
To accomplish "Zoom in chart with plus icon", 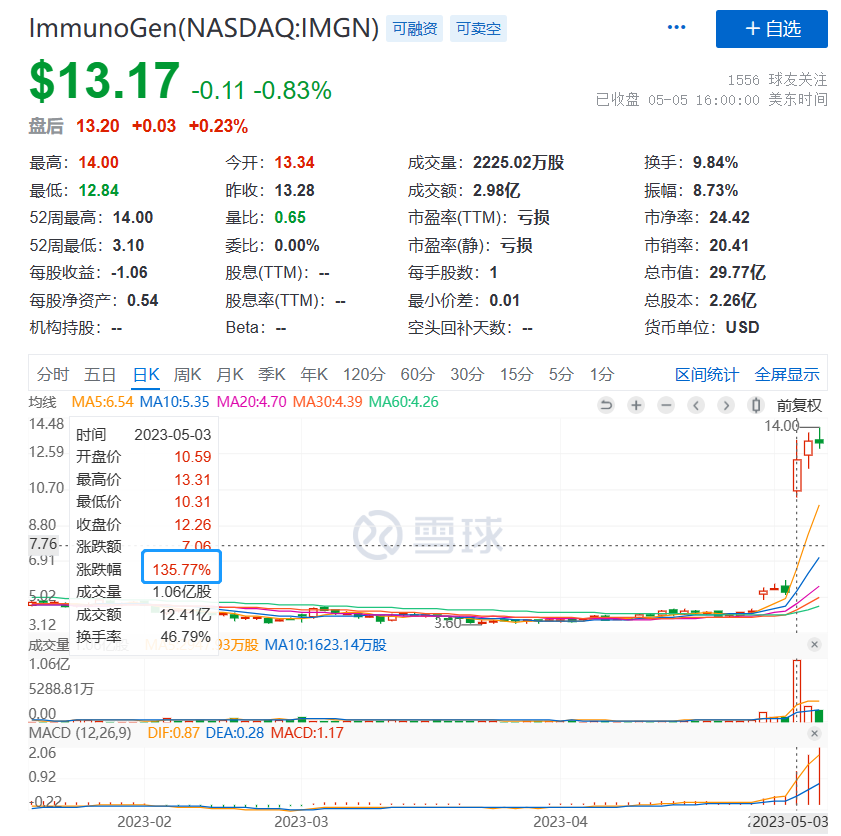I will [636, 405].
